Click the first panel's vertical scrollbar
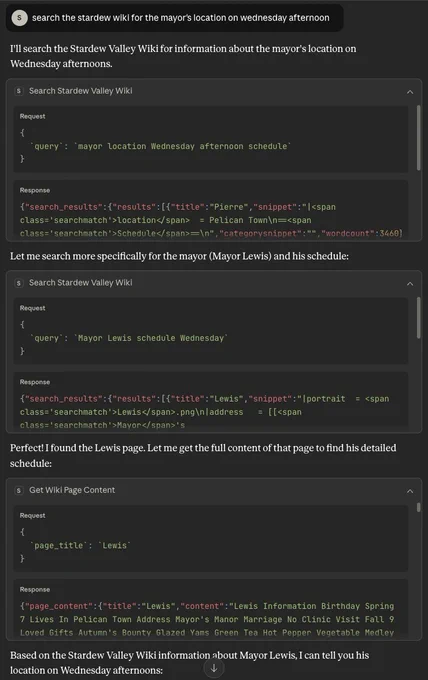 coord(418,137)
